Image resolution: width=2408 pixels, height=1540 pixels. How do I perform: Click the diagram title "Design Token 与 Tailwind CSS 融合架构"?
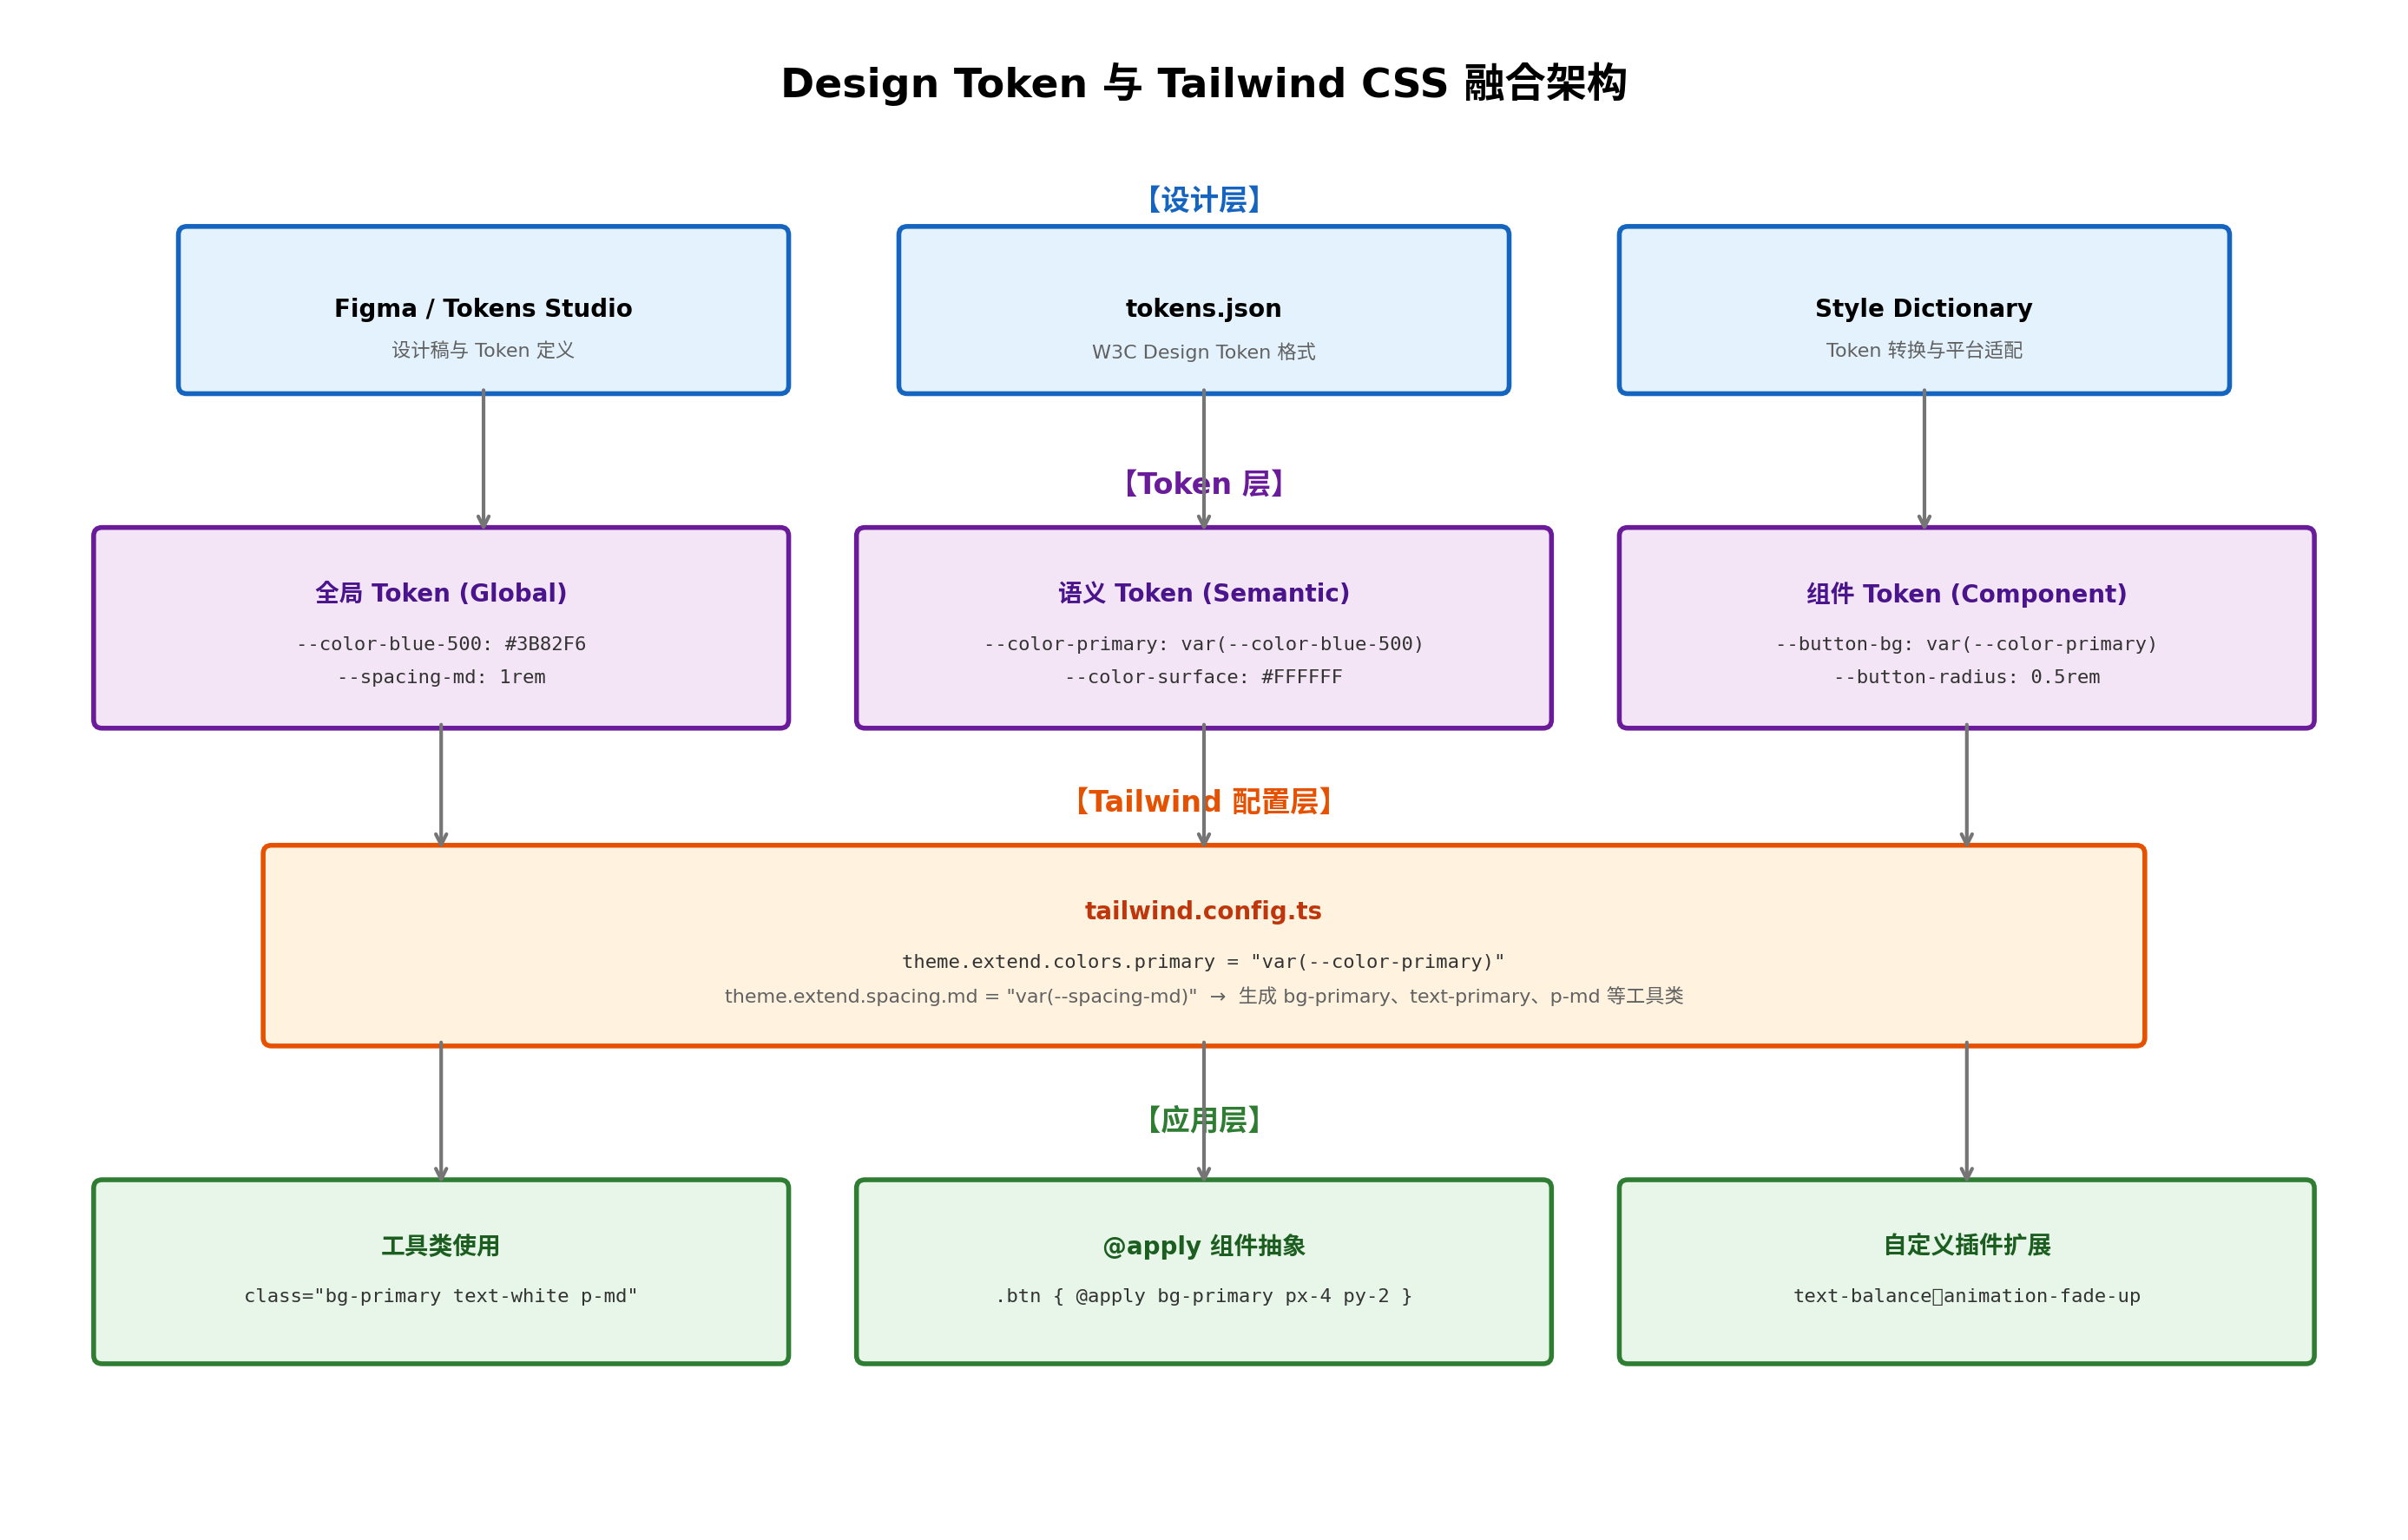pos(1204,83)
